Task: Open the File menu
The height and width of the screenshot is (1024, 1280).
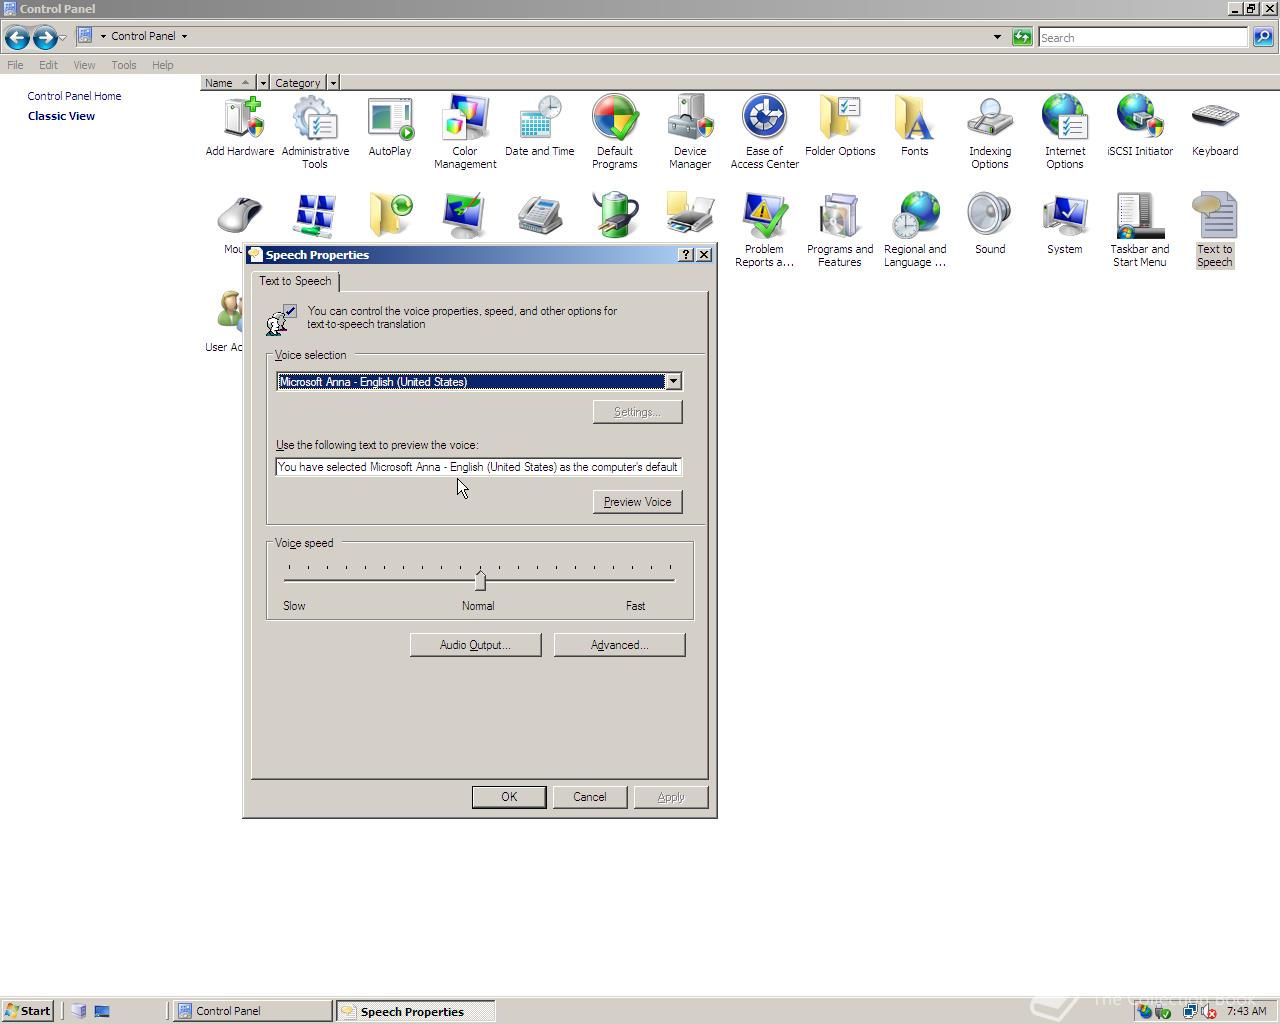Action: (x=15, y=65)
